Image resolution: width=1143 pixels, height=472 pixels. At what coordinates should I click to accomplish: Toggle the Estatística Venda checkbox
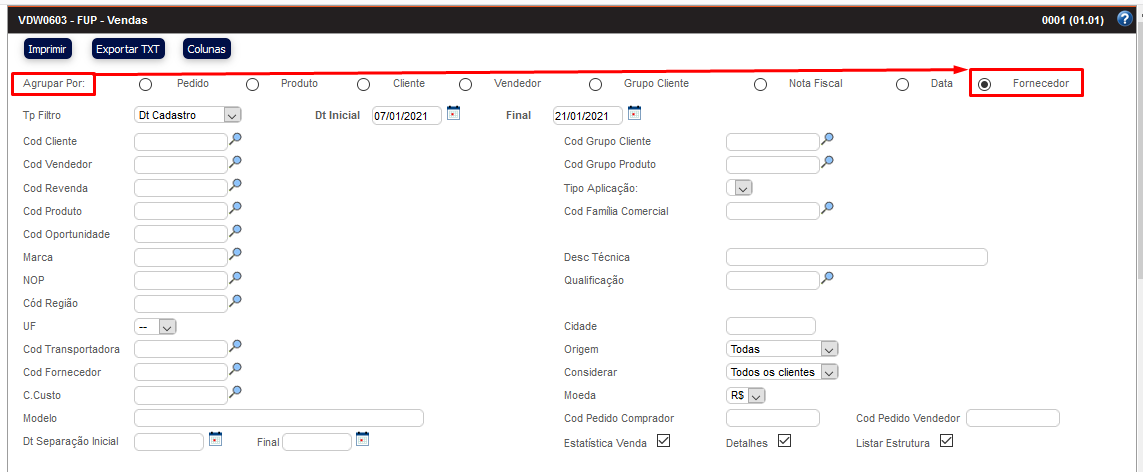663,441
